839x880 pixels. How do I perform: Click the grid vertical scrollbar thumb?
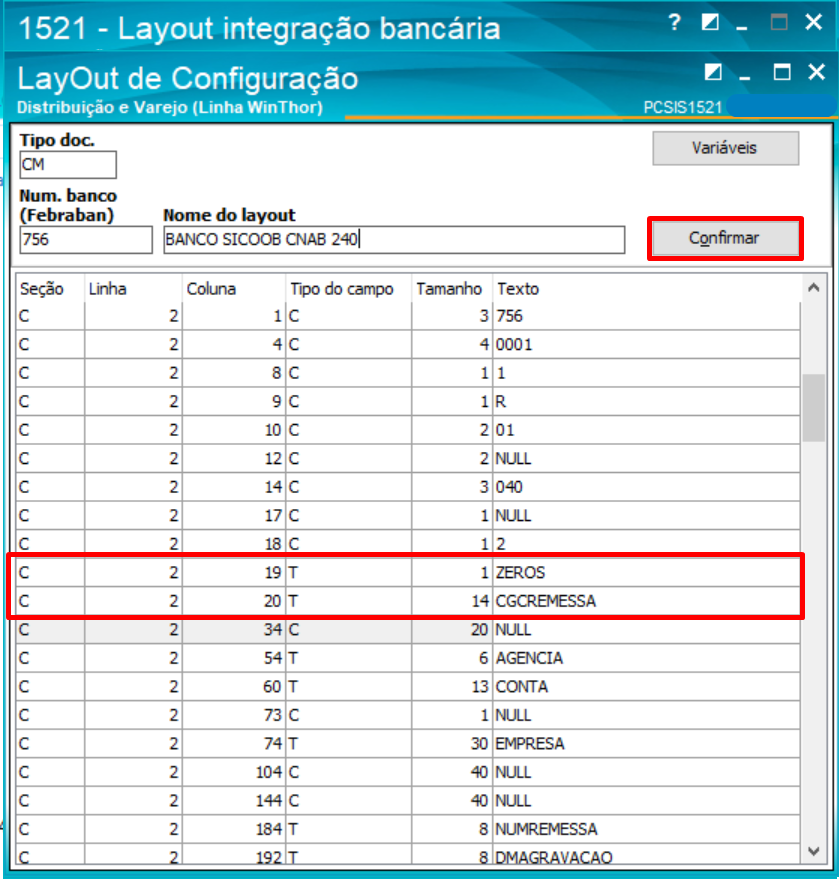(x=814, y=408)
